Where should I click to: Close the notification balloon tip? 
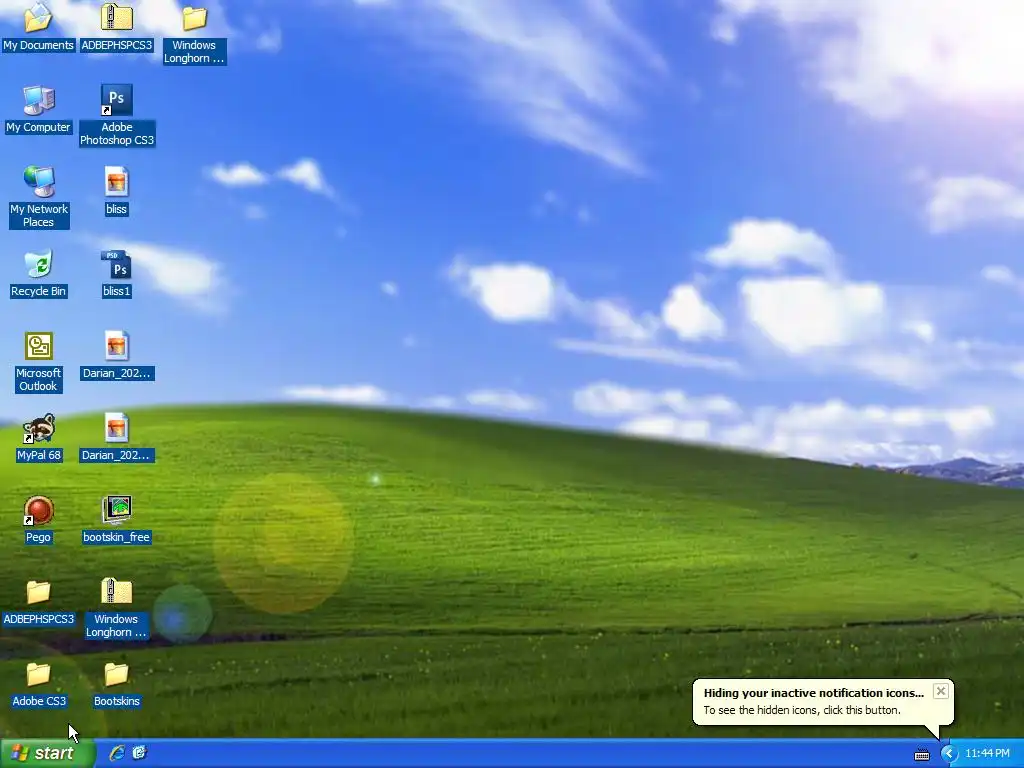pos(940,691)
